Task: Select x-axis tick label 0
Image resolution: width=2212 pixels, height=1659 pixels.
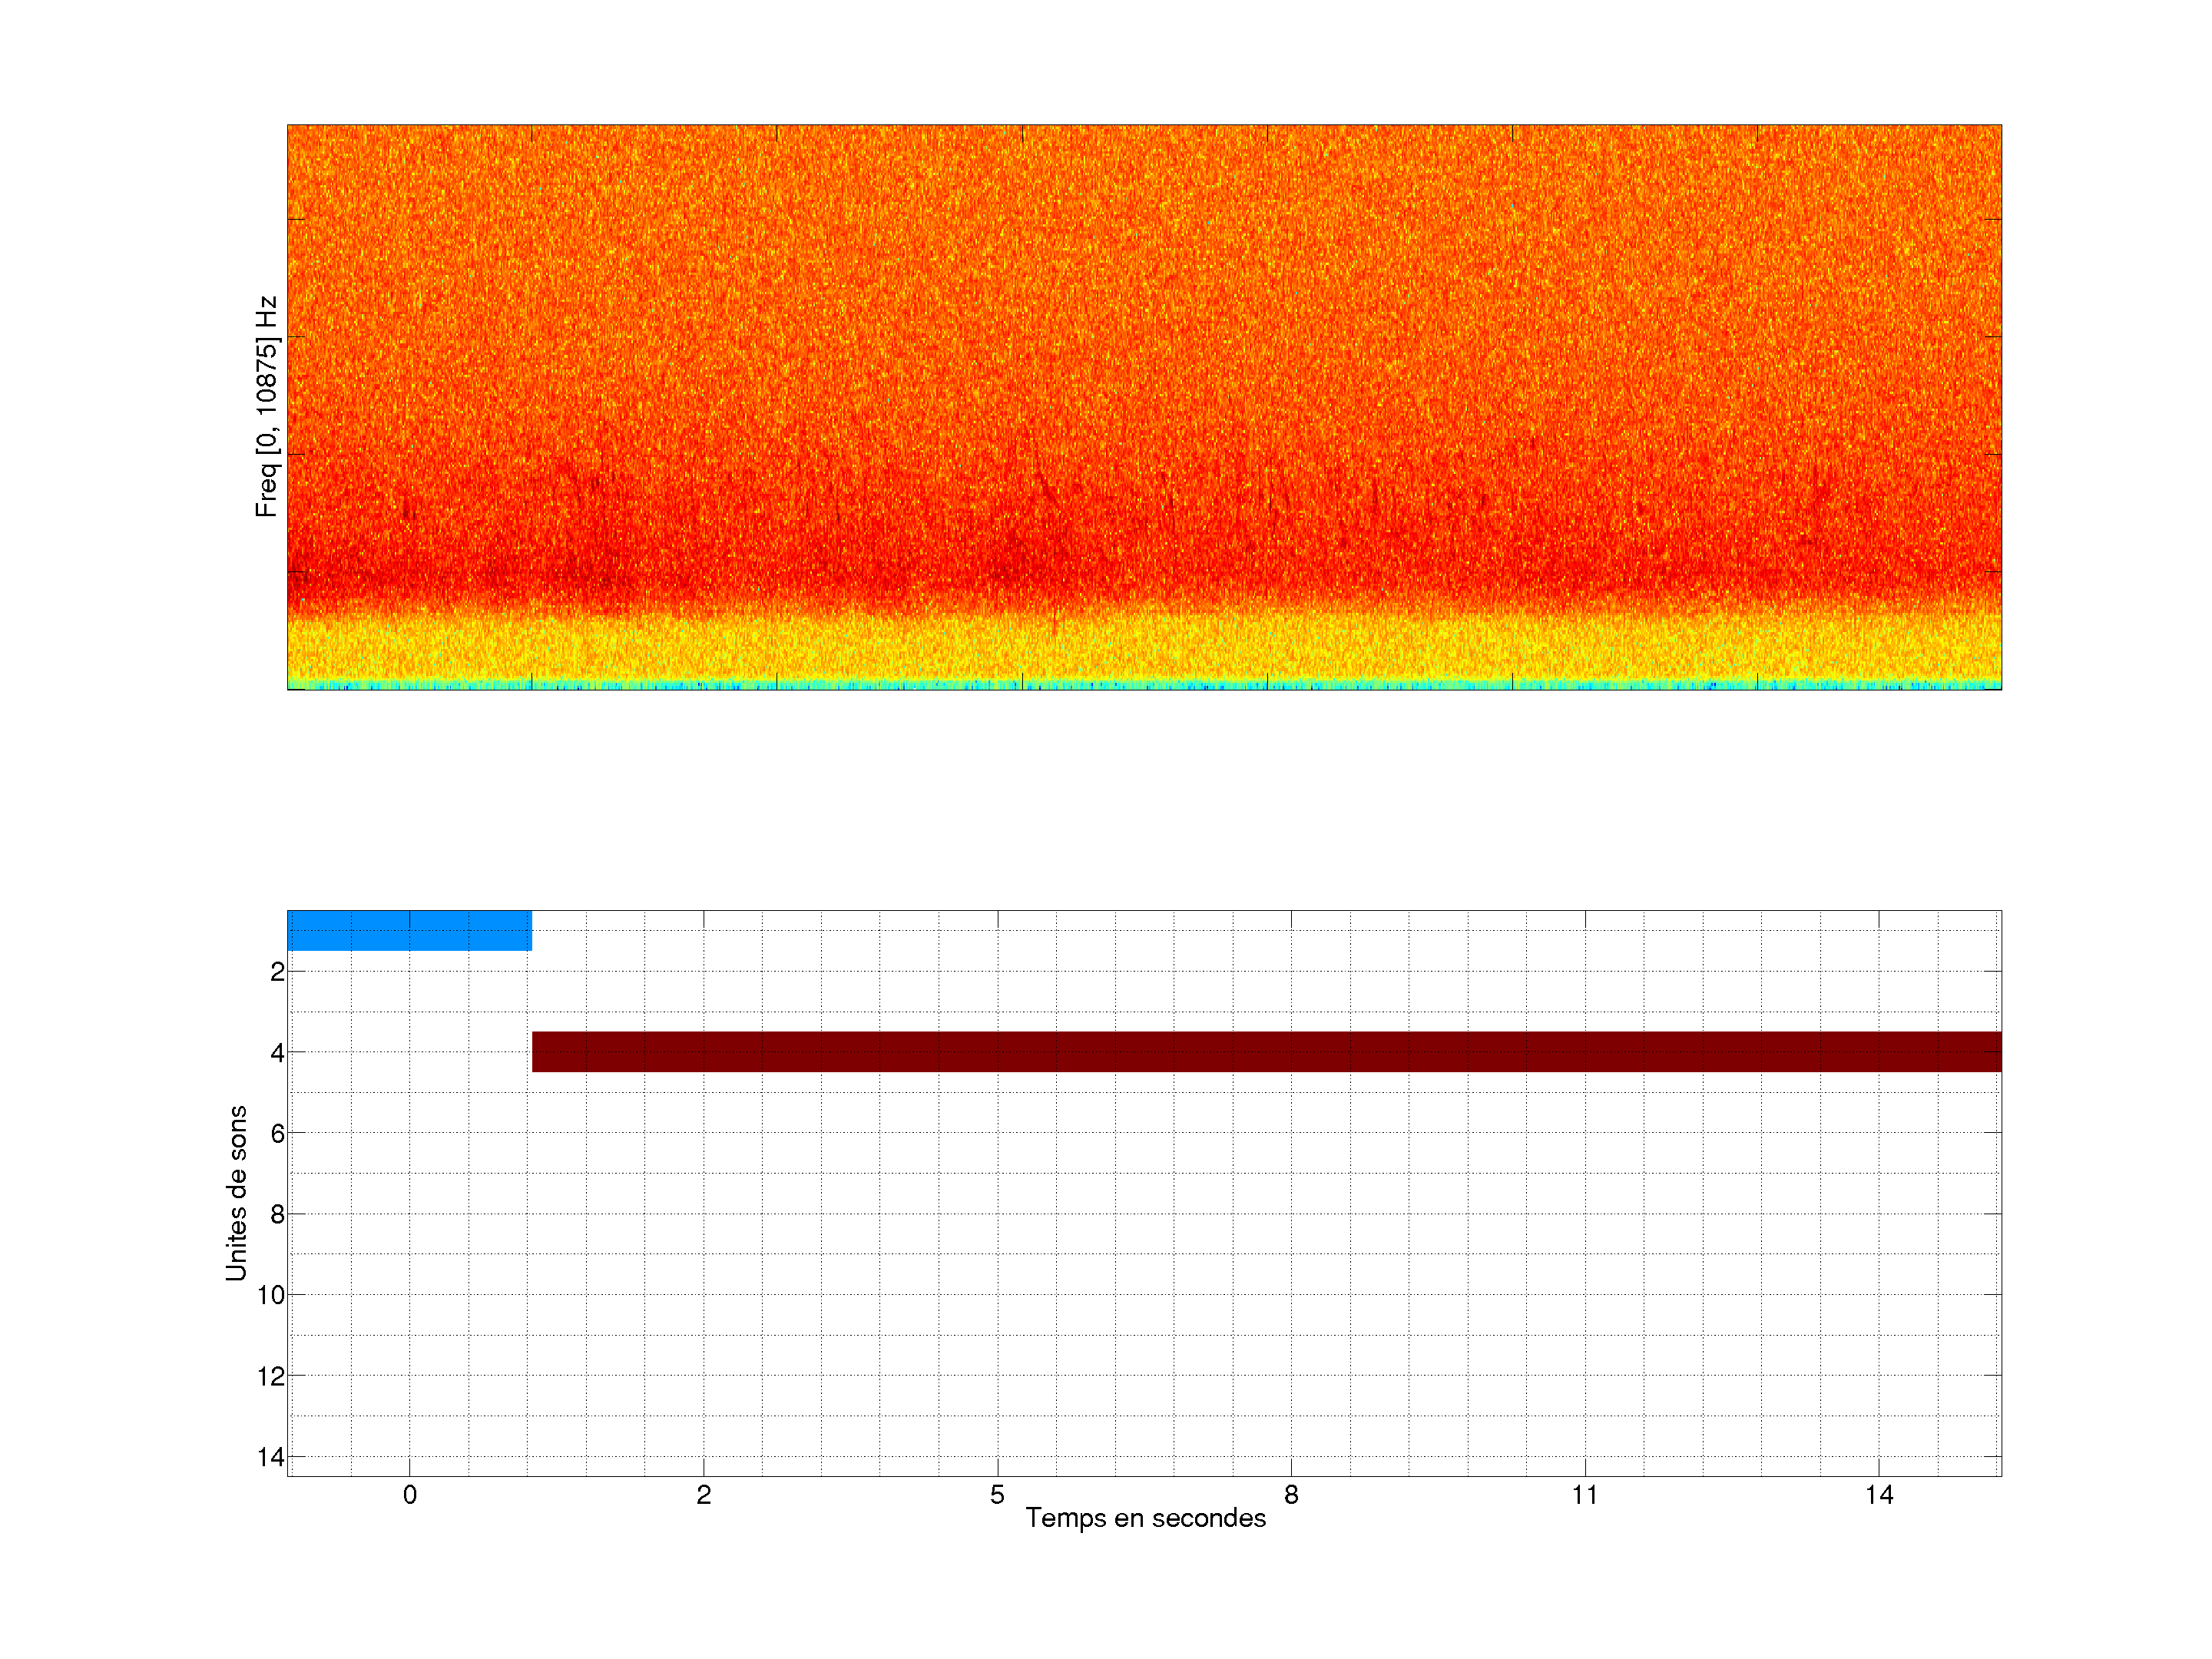Action: click(409, 1495)
